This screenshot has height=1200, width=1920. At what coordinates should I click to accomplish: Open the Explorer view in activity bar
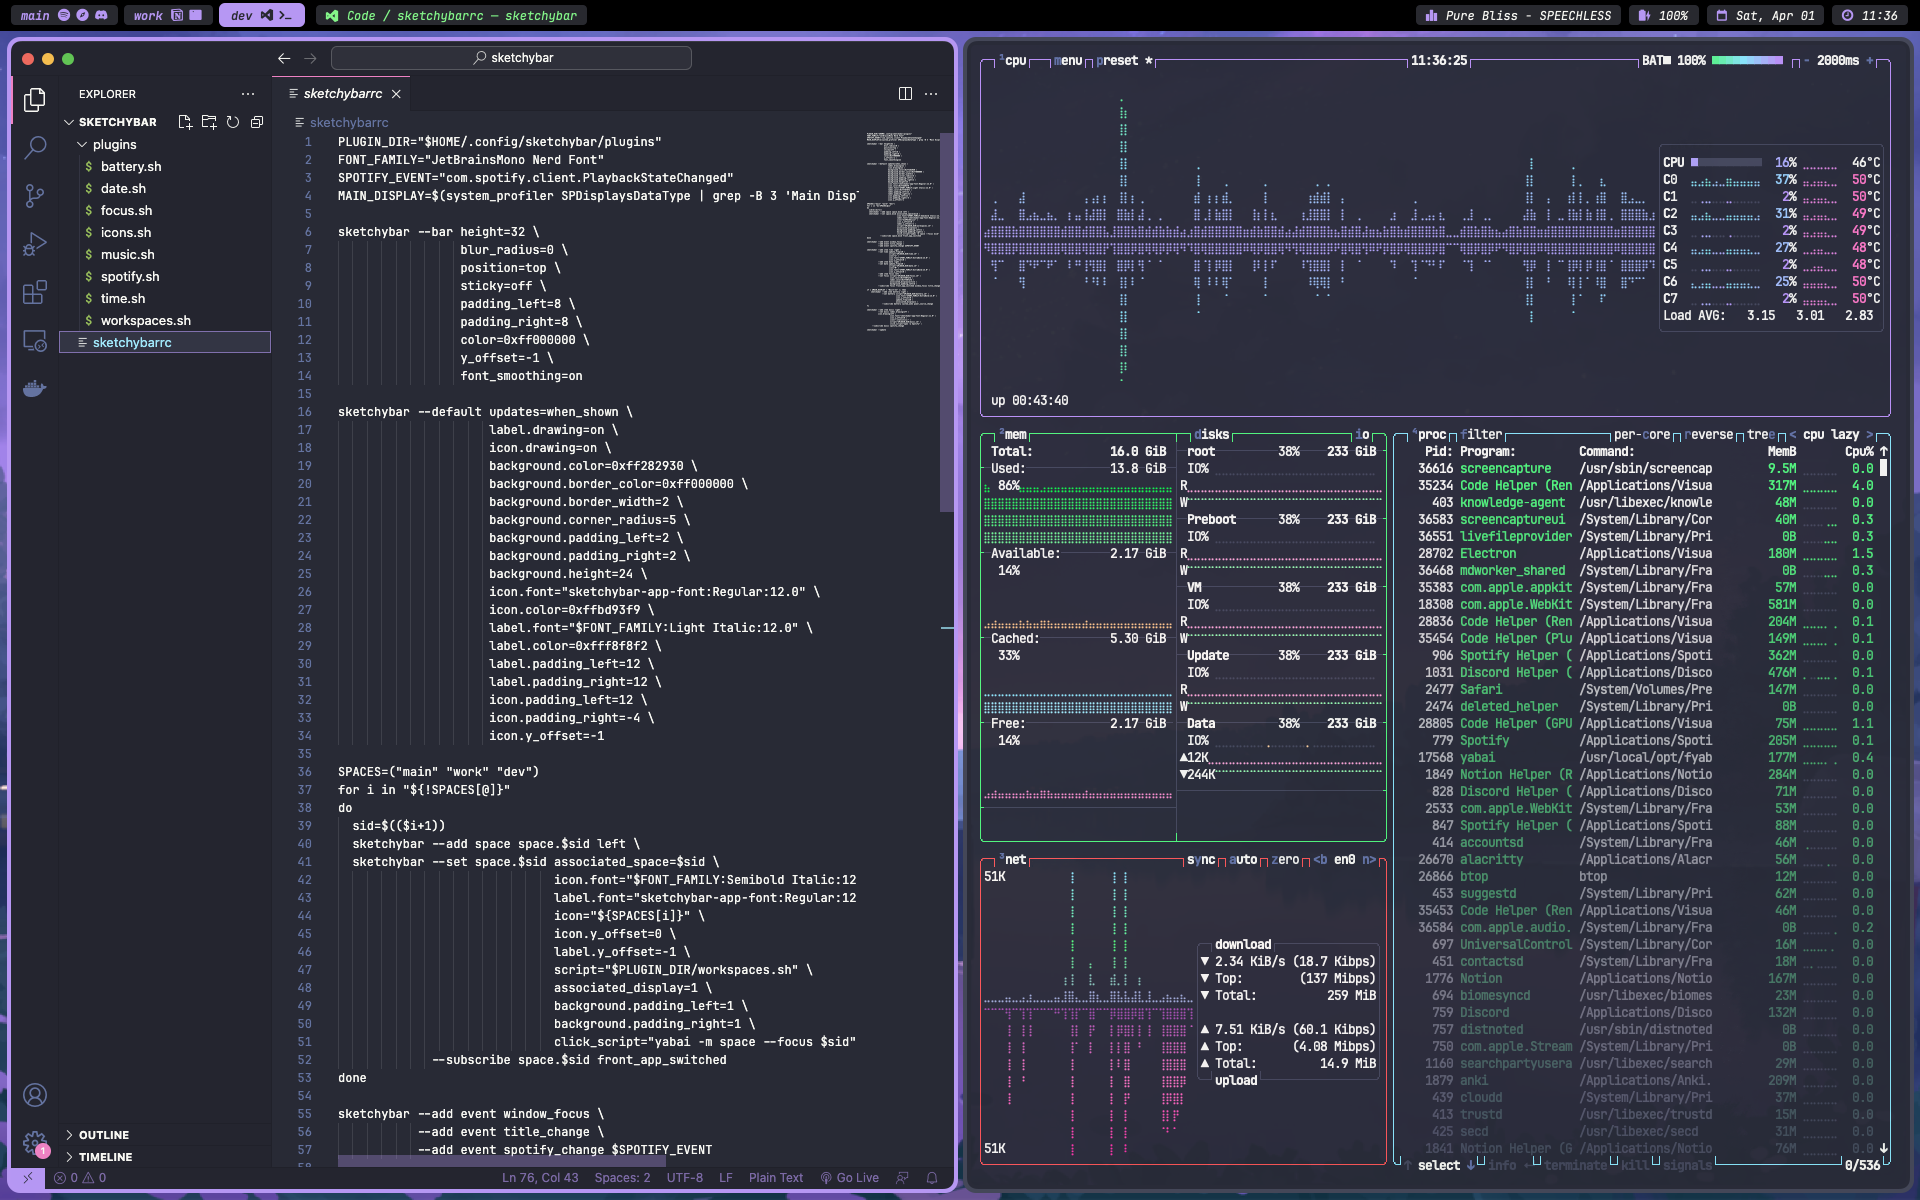click(x=35, y=99)
